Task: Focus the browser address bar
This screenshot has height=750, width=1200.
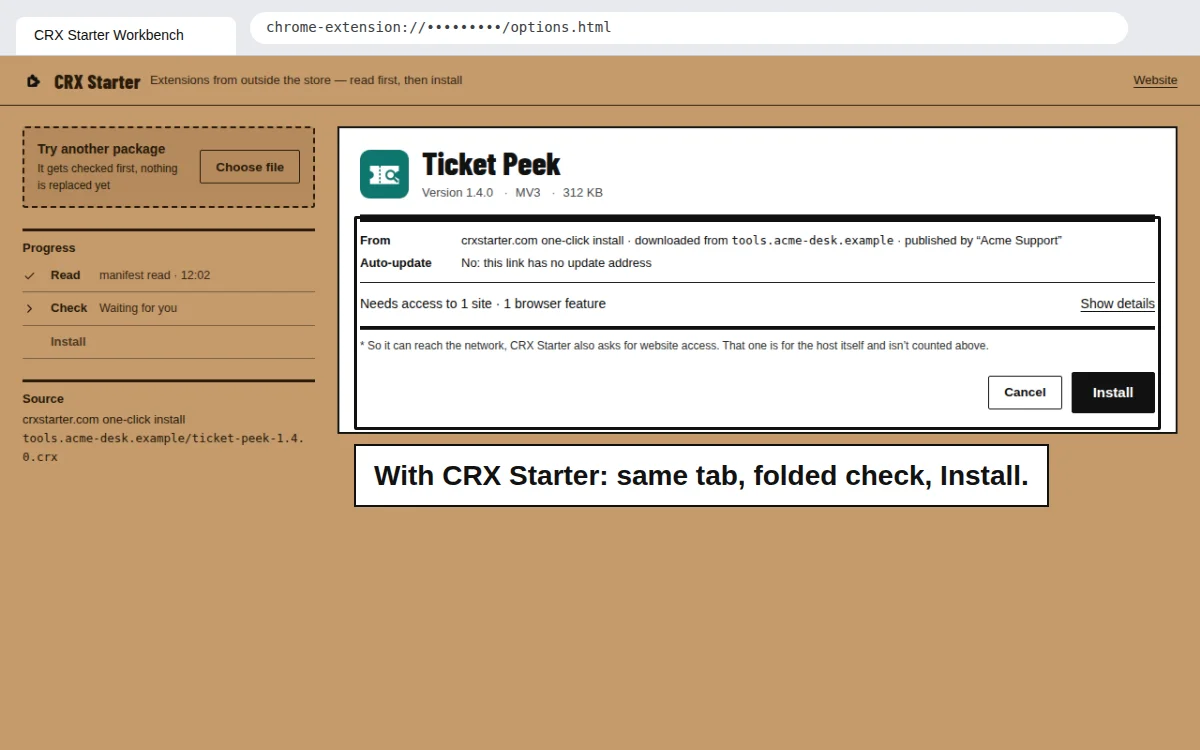Action: 689,28
